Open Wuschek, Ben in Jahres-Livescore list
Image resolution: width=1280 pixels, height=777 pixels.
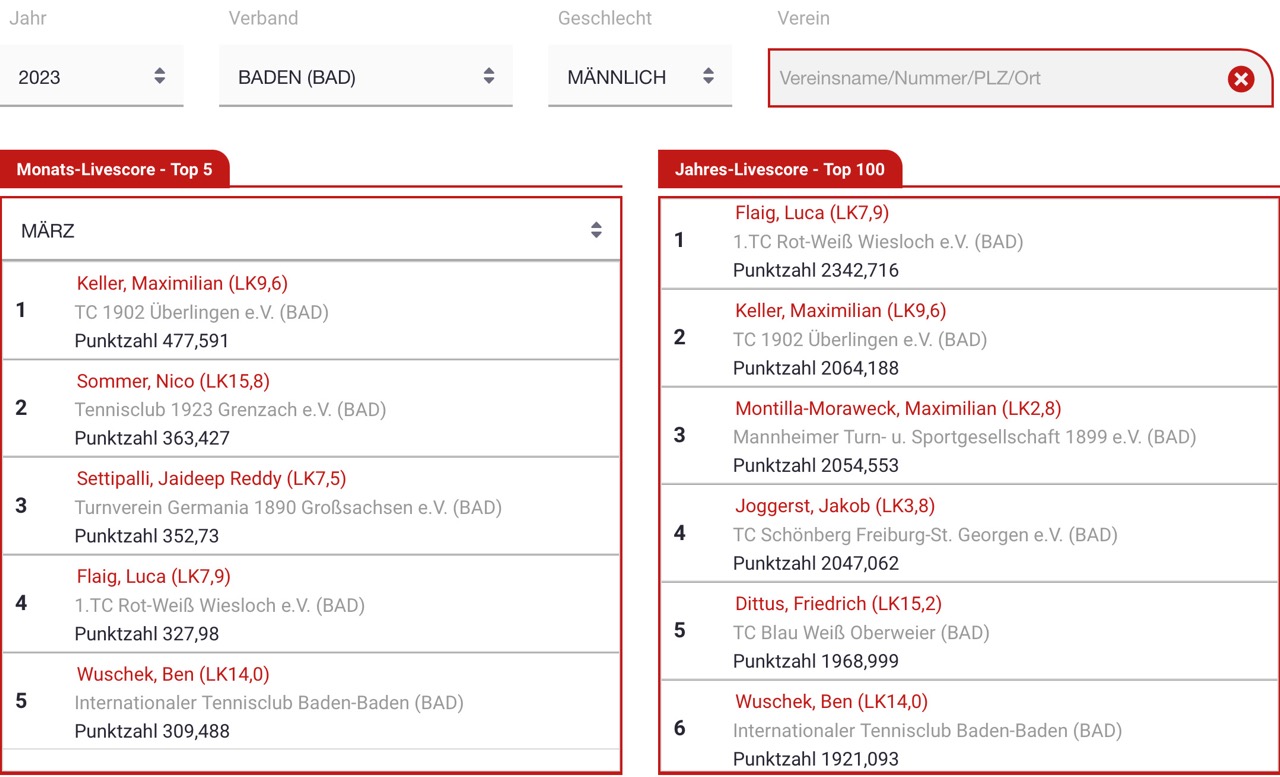tap(831, 701)
